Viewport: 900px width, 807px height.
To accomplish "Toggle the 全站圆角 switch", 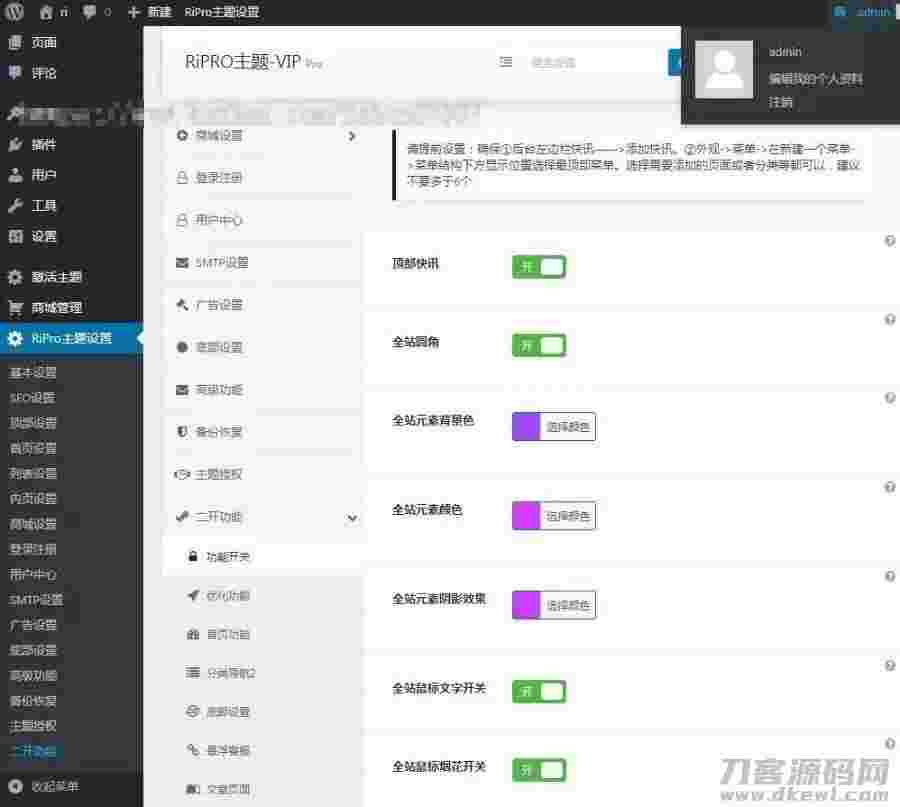I will [539, 345].
